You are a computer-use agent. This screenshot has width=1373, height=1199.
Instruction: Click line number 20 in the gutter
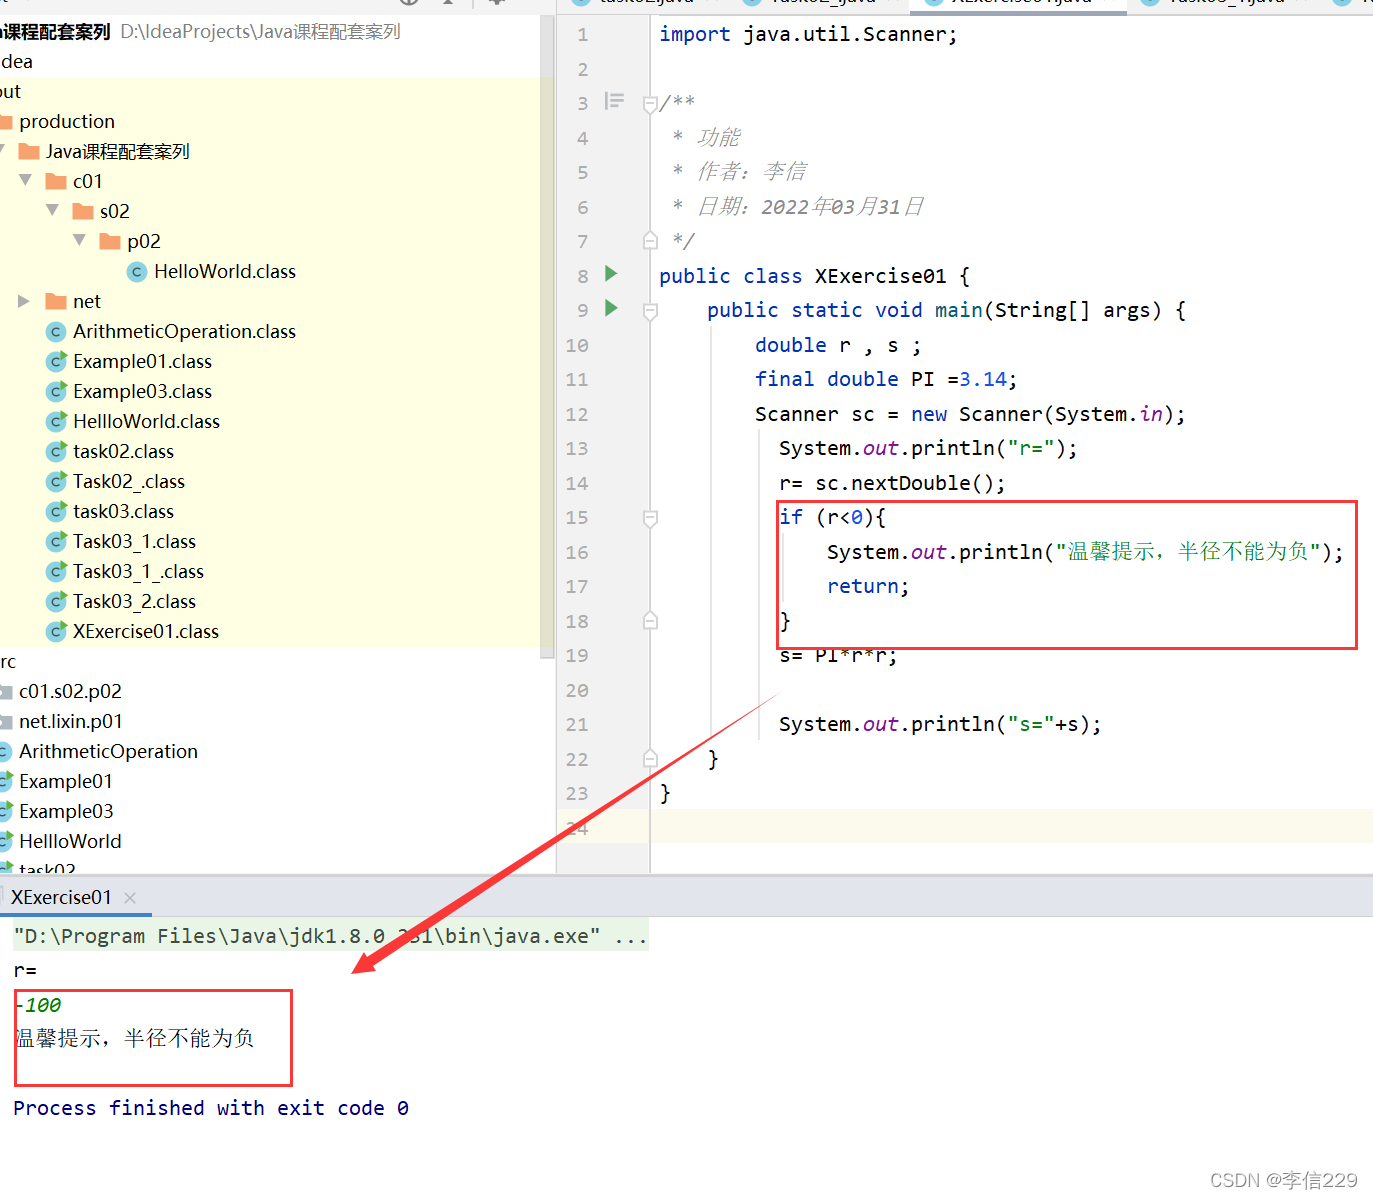[x=577, y=691]
